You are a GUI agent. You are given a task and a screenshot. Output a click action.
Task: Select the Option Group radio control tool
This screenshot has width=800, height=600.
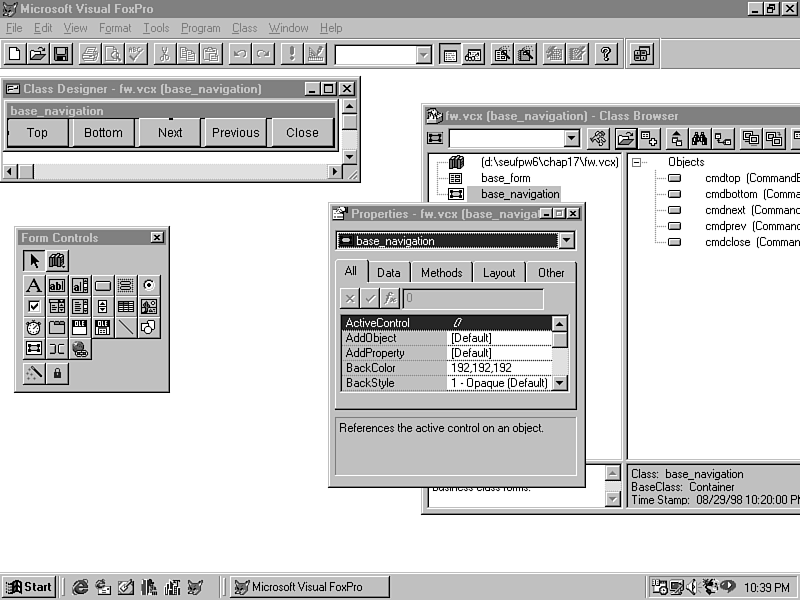pos(149,286)
